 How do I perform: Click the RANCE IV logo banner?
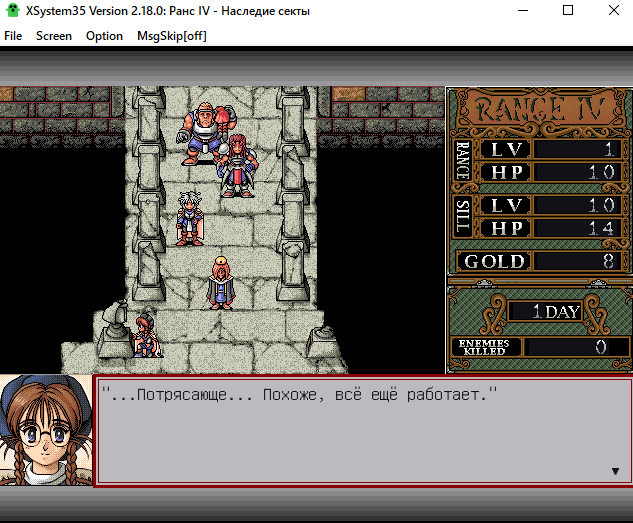pos(540,109)
